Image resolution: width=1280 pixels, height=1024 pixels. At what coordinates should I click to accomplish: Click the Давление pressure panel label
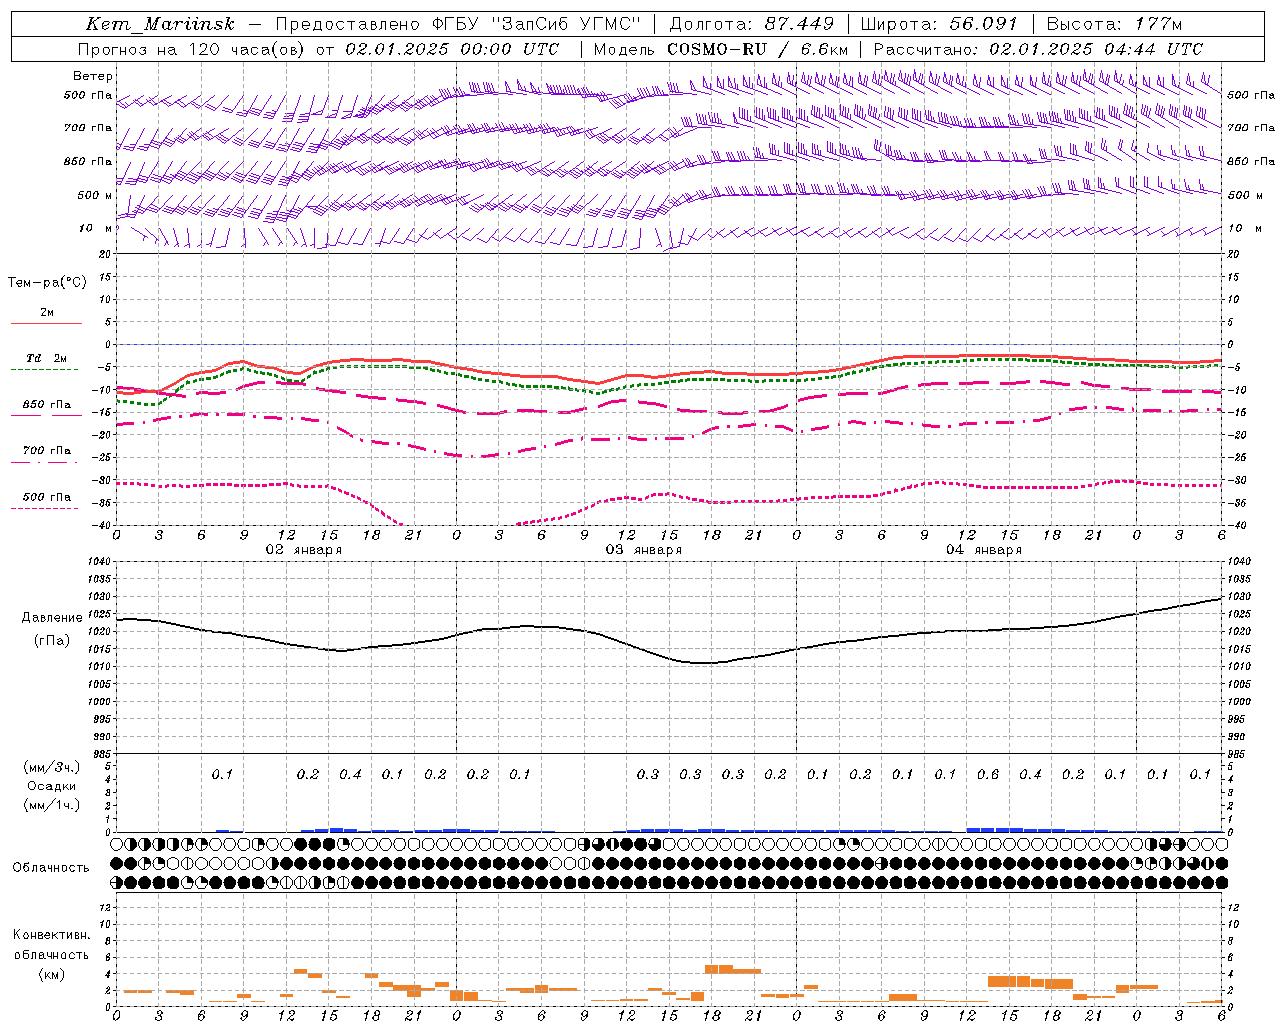point(51,618)
